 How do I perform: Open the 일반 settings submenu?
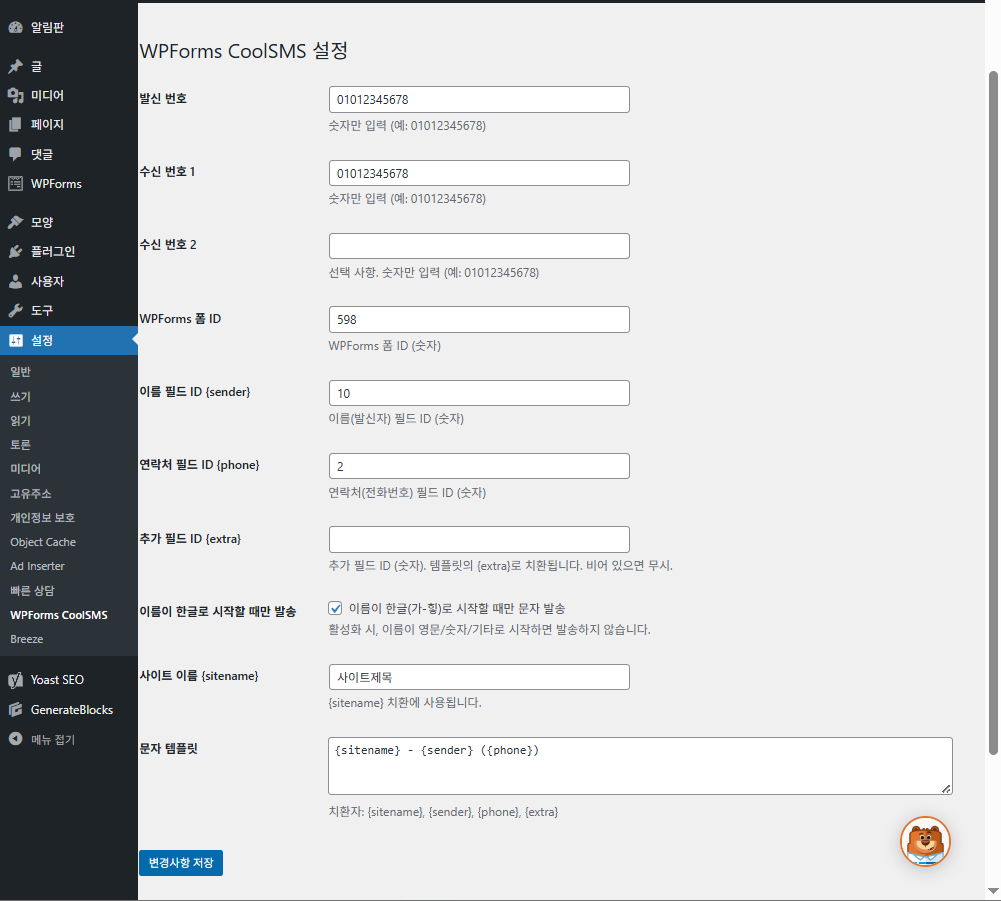20,372
